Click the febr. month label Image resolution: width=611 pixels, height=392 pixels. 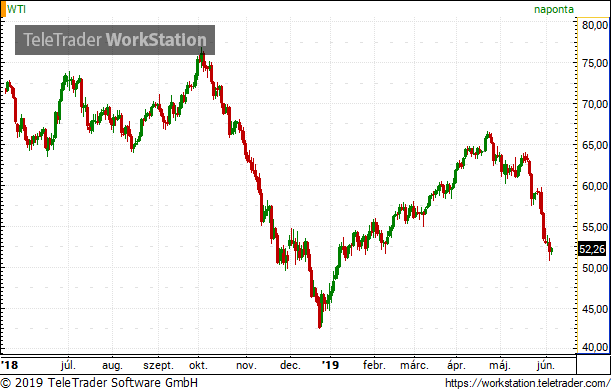point(374,366)
